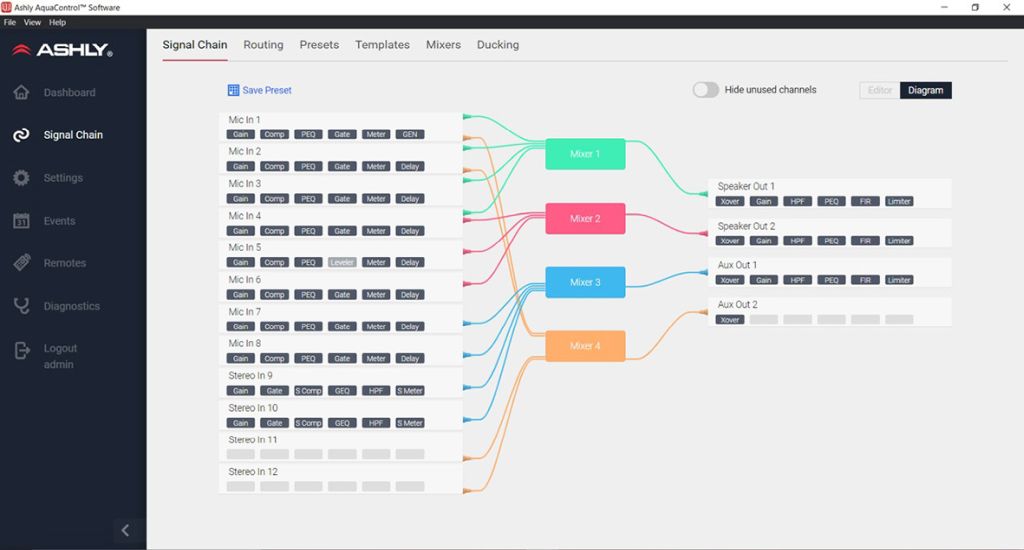Screen dimensions: 1024x550
Task: Open the Events calendar icon
Action: point(21,221)
